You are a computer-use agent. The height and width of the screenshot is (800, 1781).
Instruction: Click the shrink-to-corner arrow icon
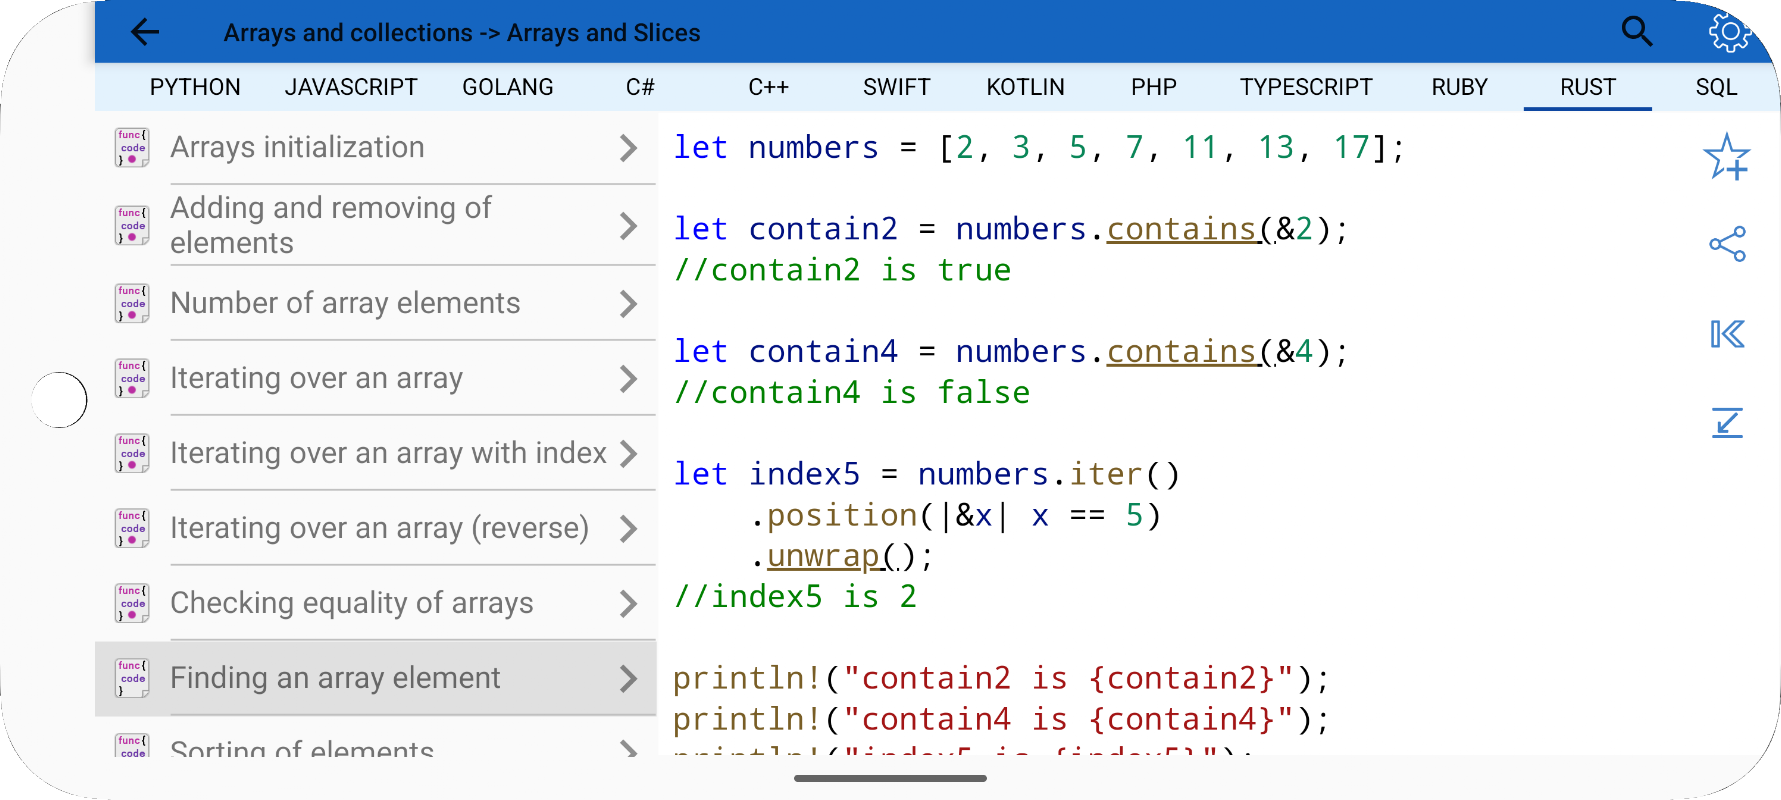(1727, 423)
